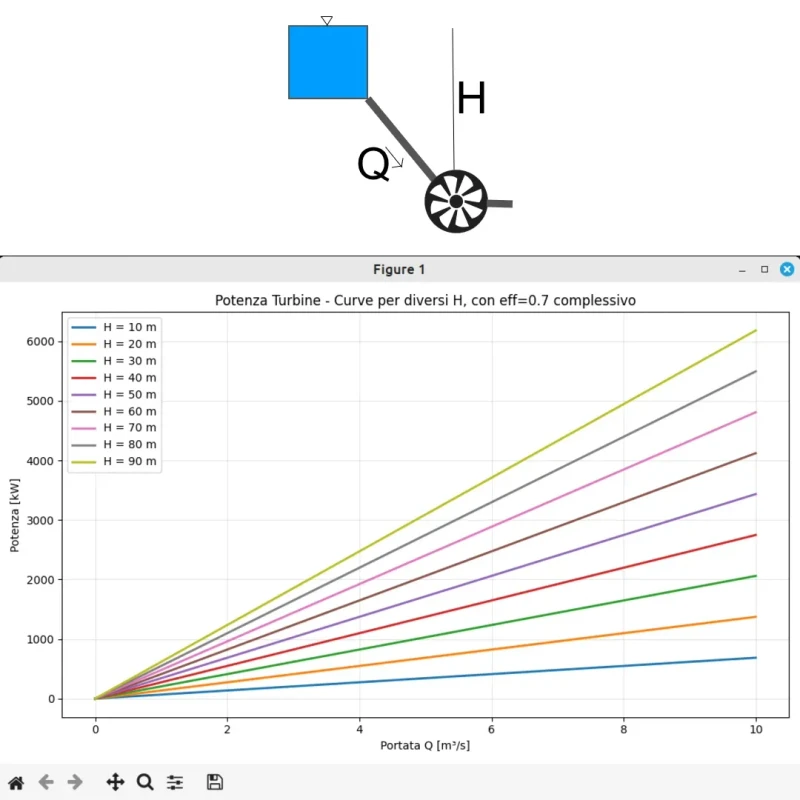Close the Figure 1 window
Screen dimensions: 800x800
tap(787, 269)
